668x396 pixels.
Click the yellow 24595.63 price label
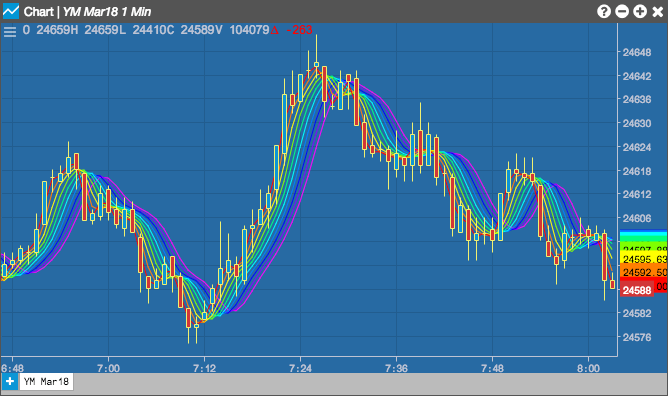coord(644,259)
